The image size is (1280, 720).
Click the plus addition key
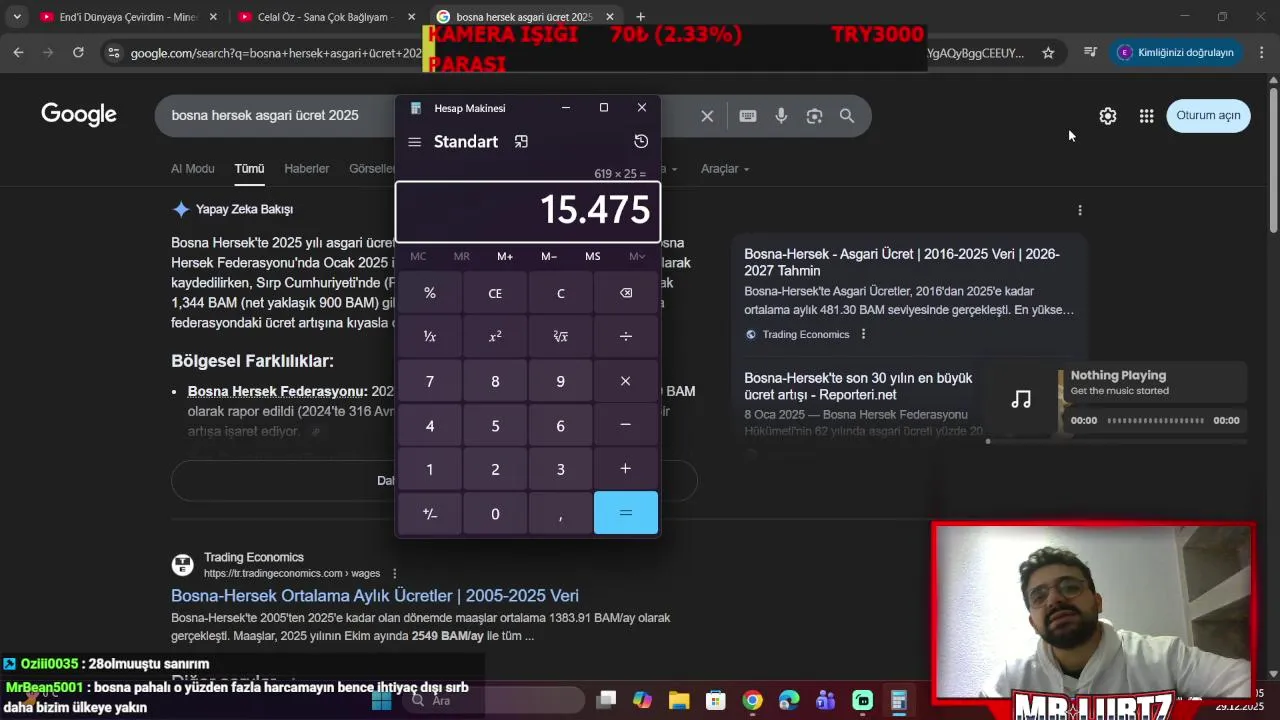626,469
